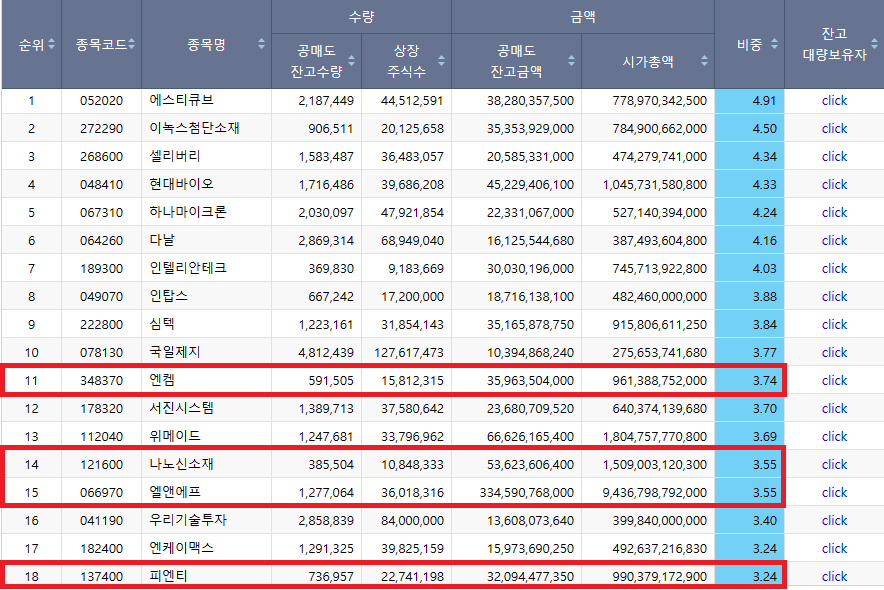The width and height of the screenshot is (884, 590).
Task: Select stock name 에스티큐브
Action: point(182,100)
